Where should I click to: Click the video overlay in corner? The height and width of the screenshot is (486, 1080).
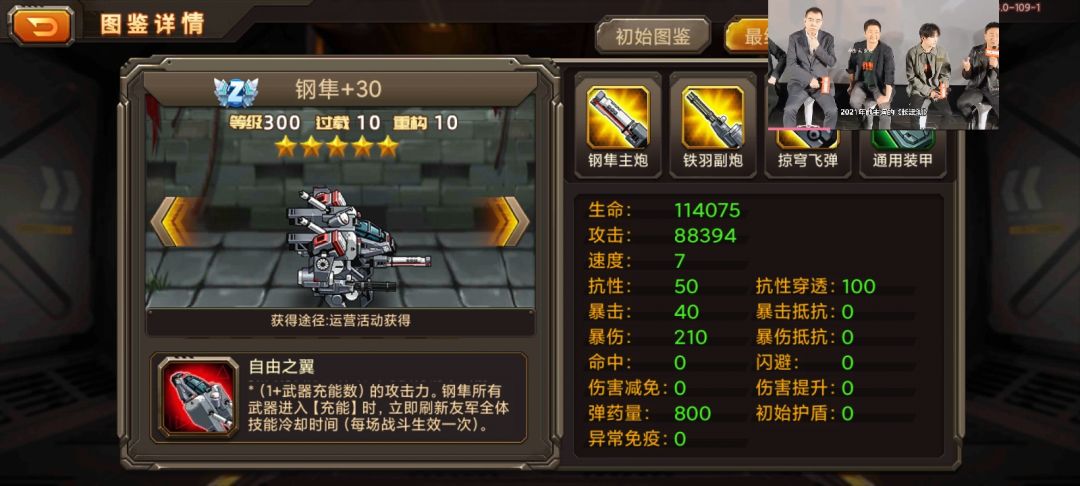tap(883, 65)
